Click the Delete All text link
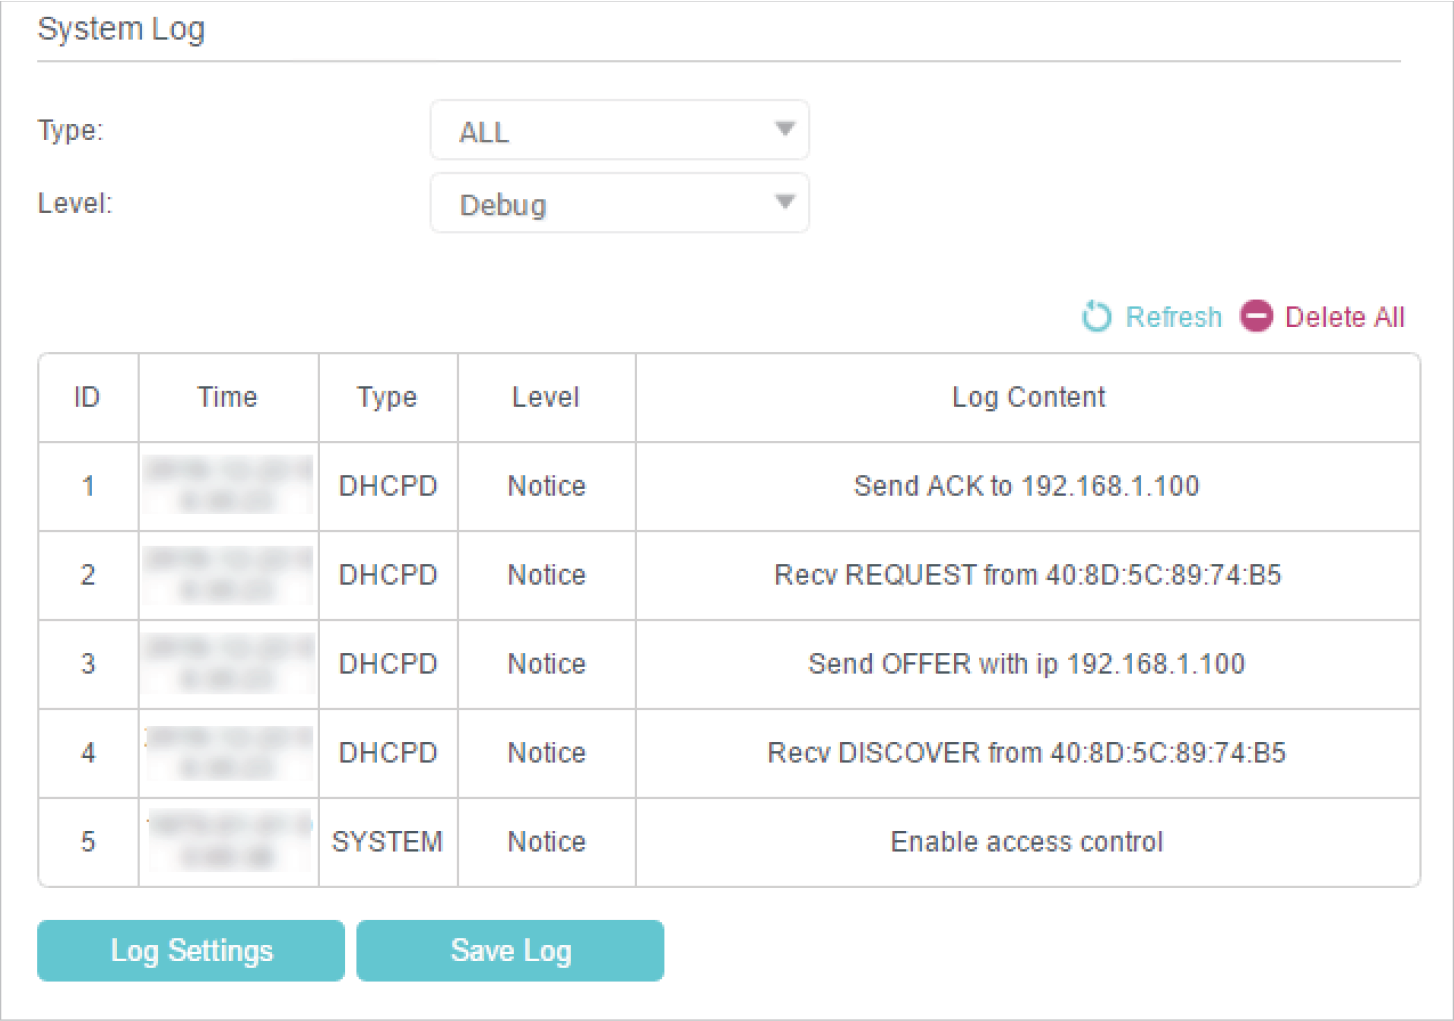This screenshot has width=1454, height=1021. 1344,317
